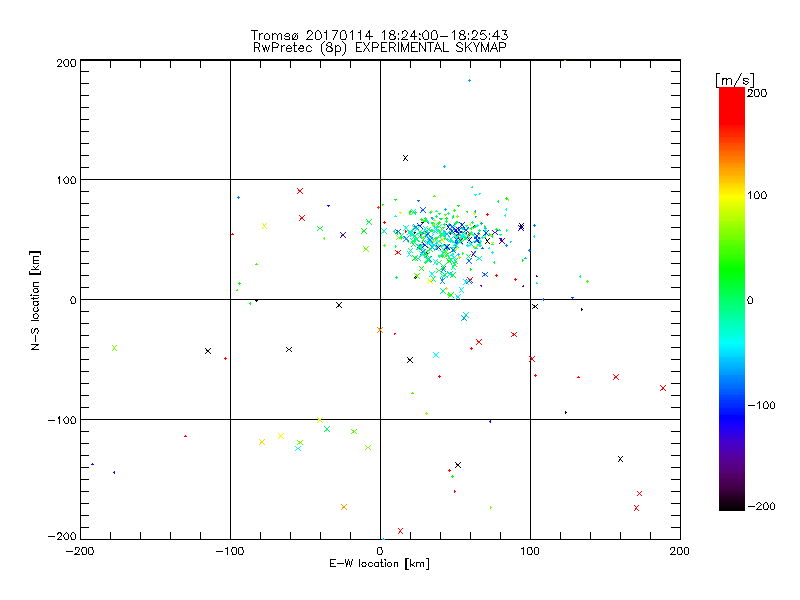Click the plot title 'Tromsø 20170114 18:24:00-18:25:43'

[x=380, y=35]
